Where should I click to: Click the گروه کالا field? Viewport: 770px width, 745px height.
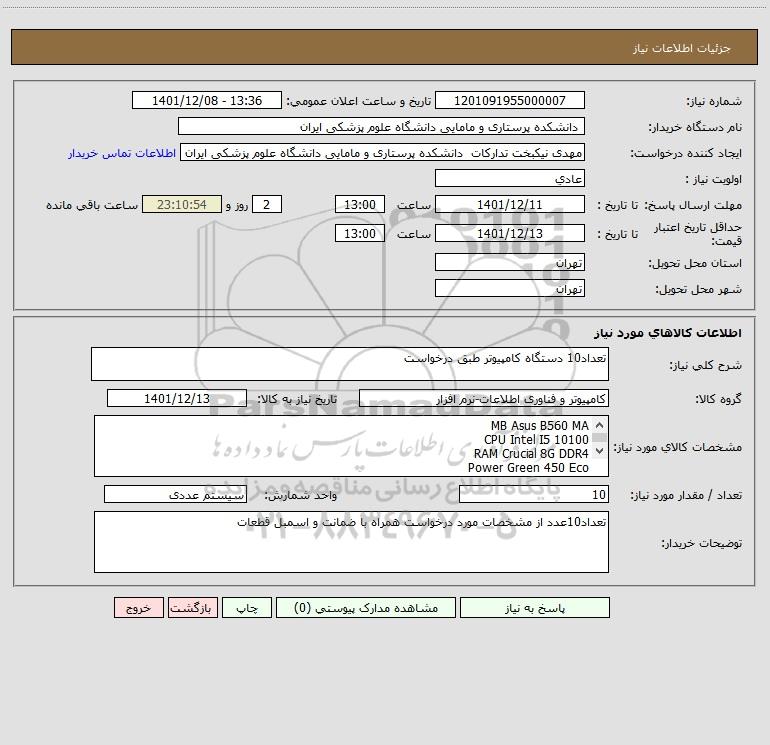(x=484, y=398)
